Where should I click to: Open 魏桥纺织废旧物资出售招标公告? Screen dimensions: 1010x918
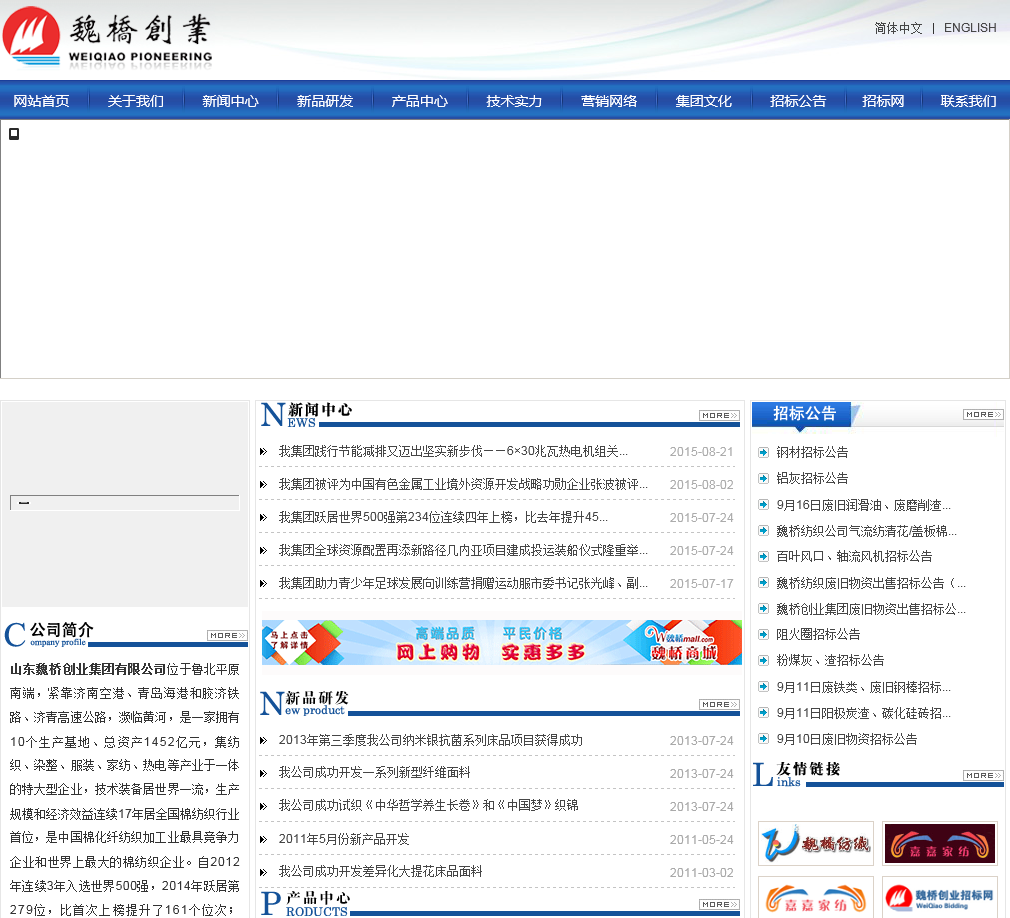(x=871, y=583)
